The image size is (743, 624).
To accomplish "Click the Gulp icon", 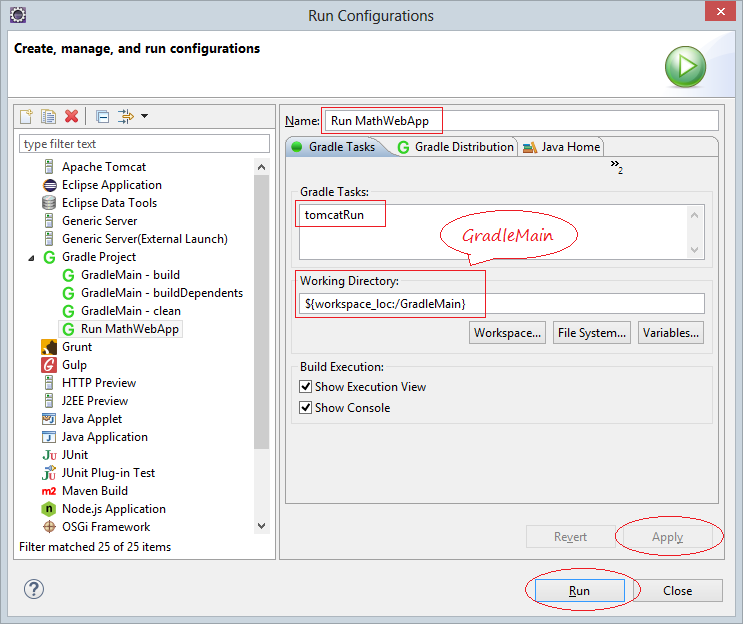I will [49, 365].
